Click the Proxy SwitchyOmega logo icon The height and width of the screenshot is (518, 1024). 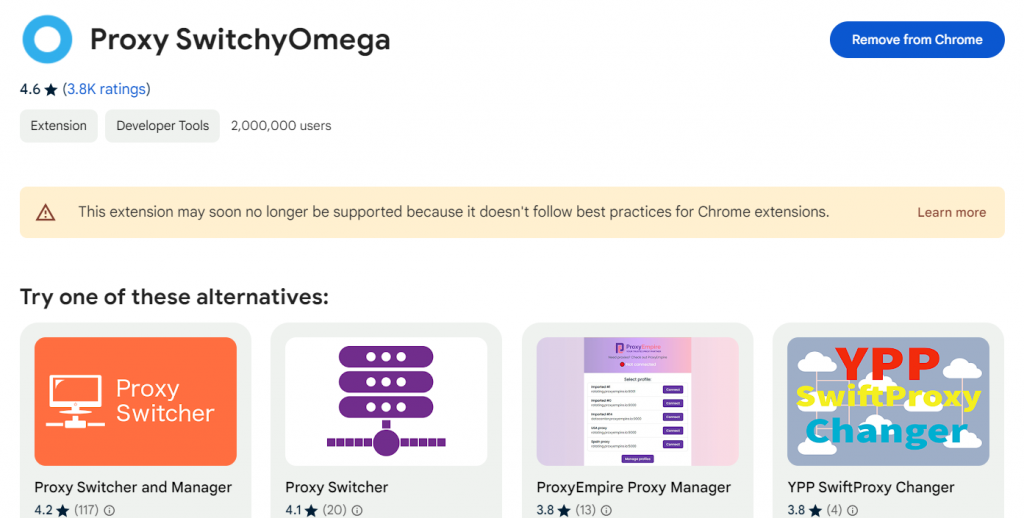(x=47, y=40)
